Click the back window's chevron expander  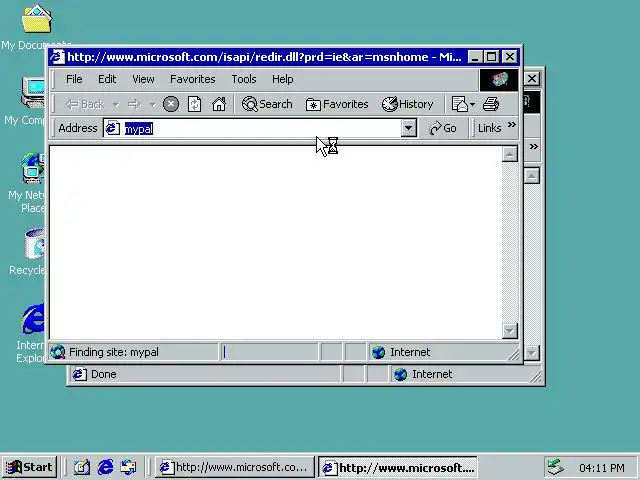[533, 146]
